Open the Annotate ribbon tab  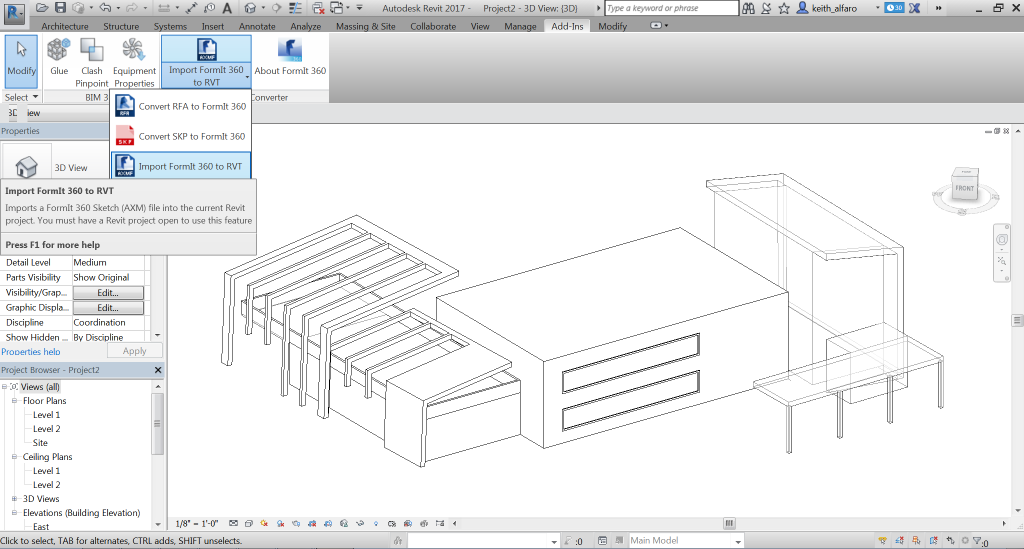257,26
